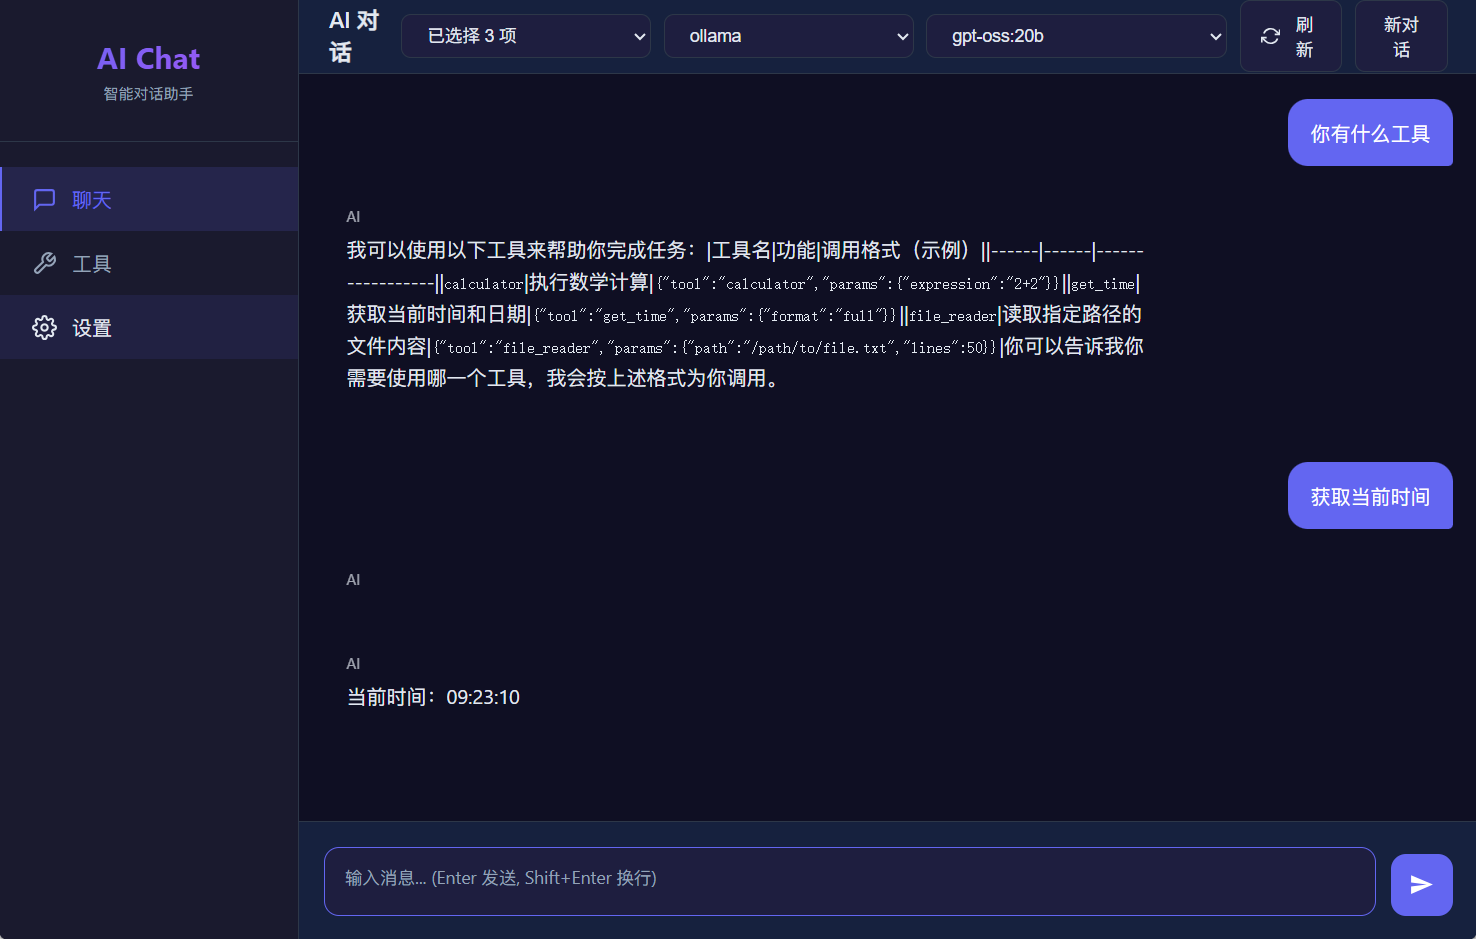The width and height of the screenshot is (1476, 939).
Task: Open the 工具 sidebar page
Action: (92, 264)
